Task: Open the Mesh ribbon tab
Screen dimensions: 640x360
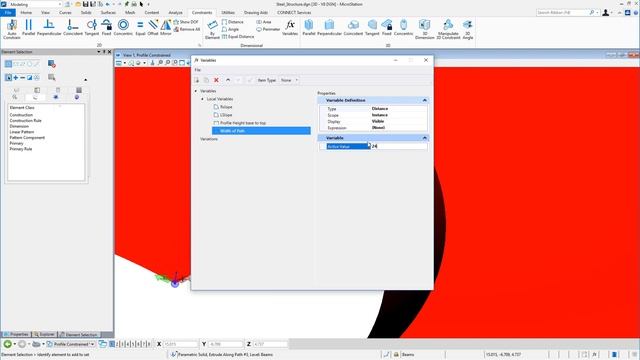Action: coord(130,13)
